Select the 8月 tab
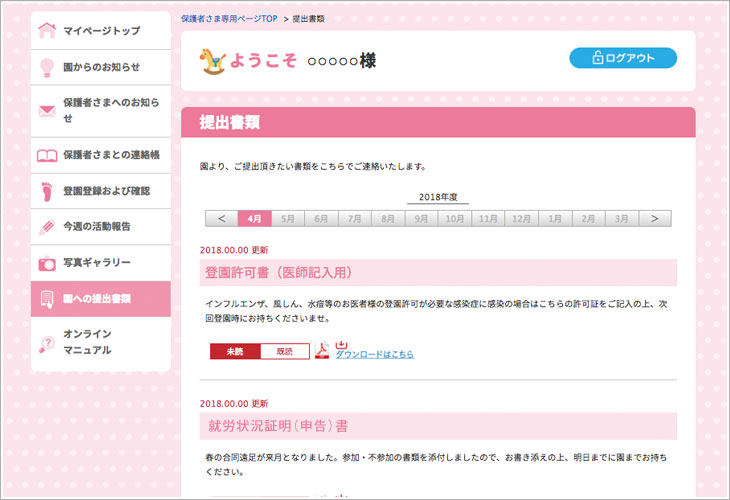 (388, 218)
